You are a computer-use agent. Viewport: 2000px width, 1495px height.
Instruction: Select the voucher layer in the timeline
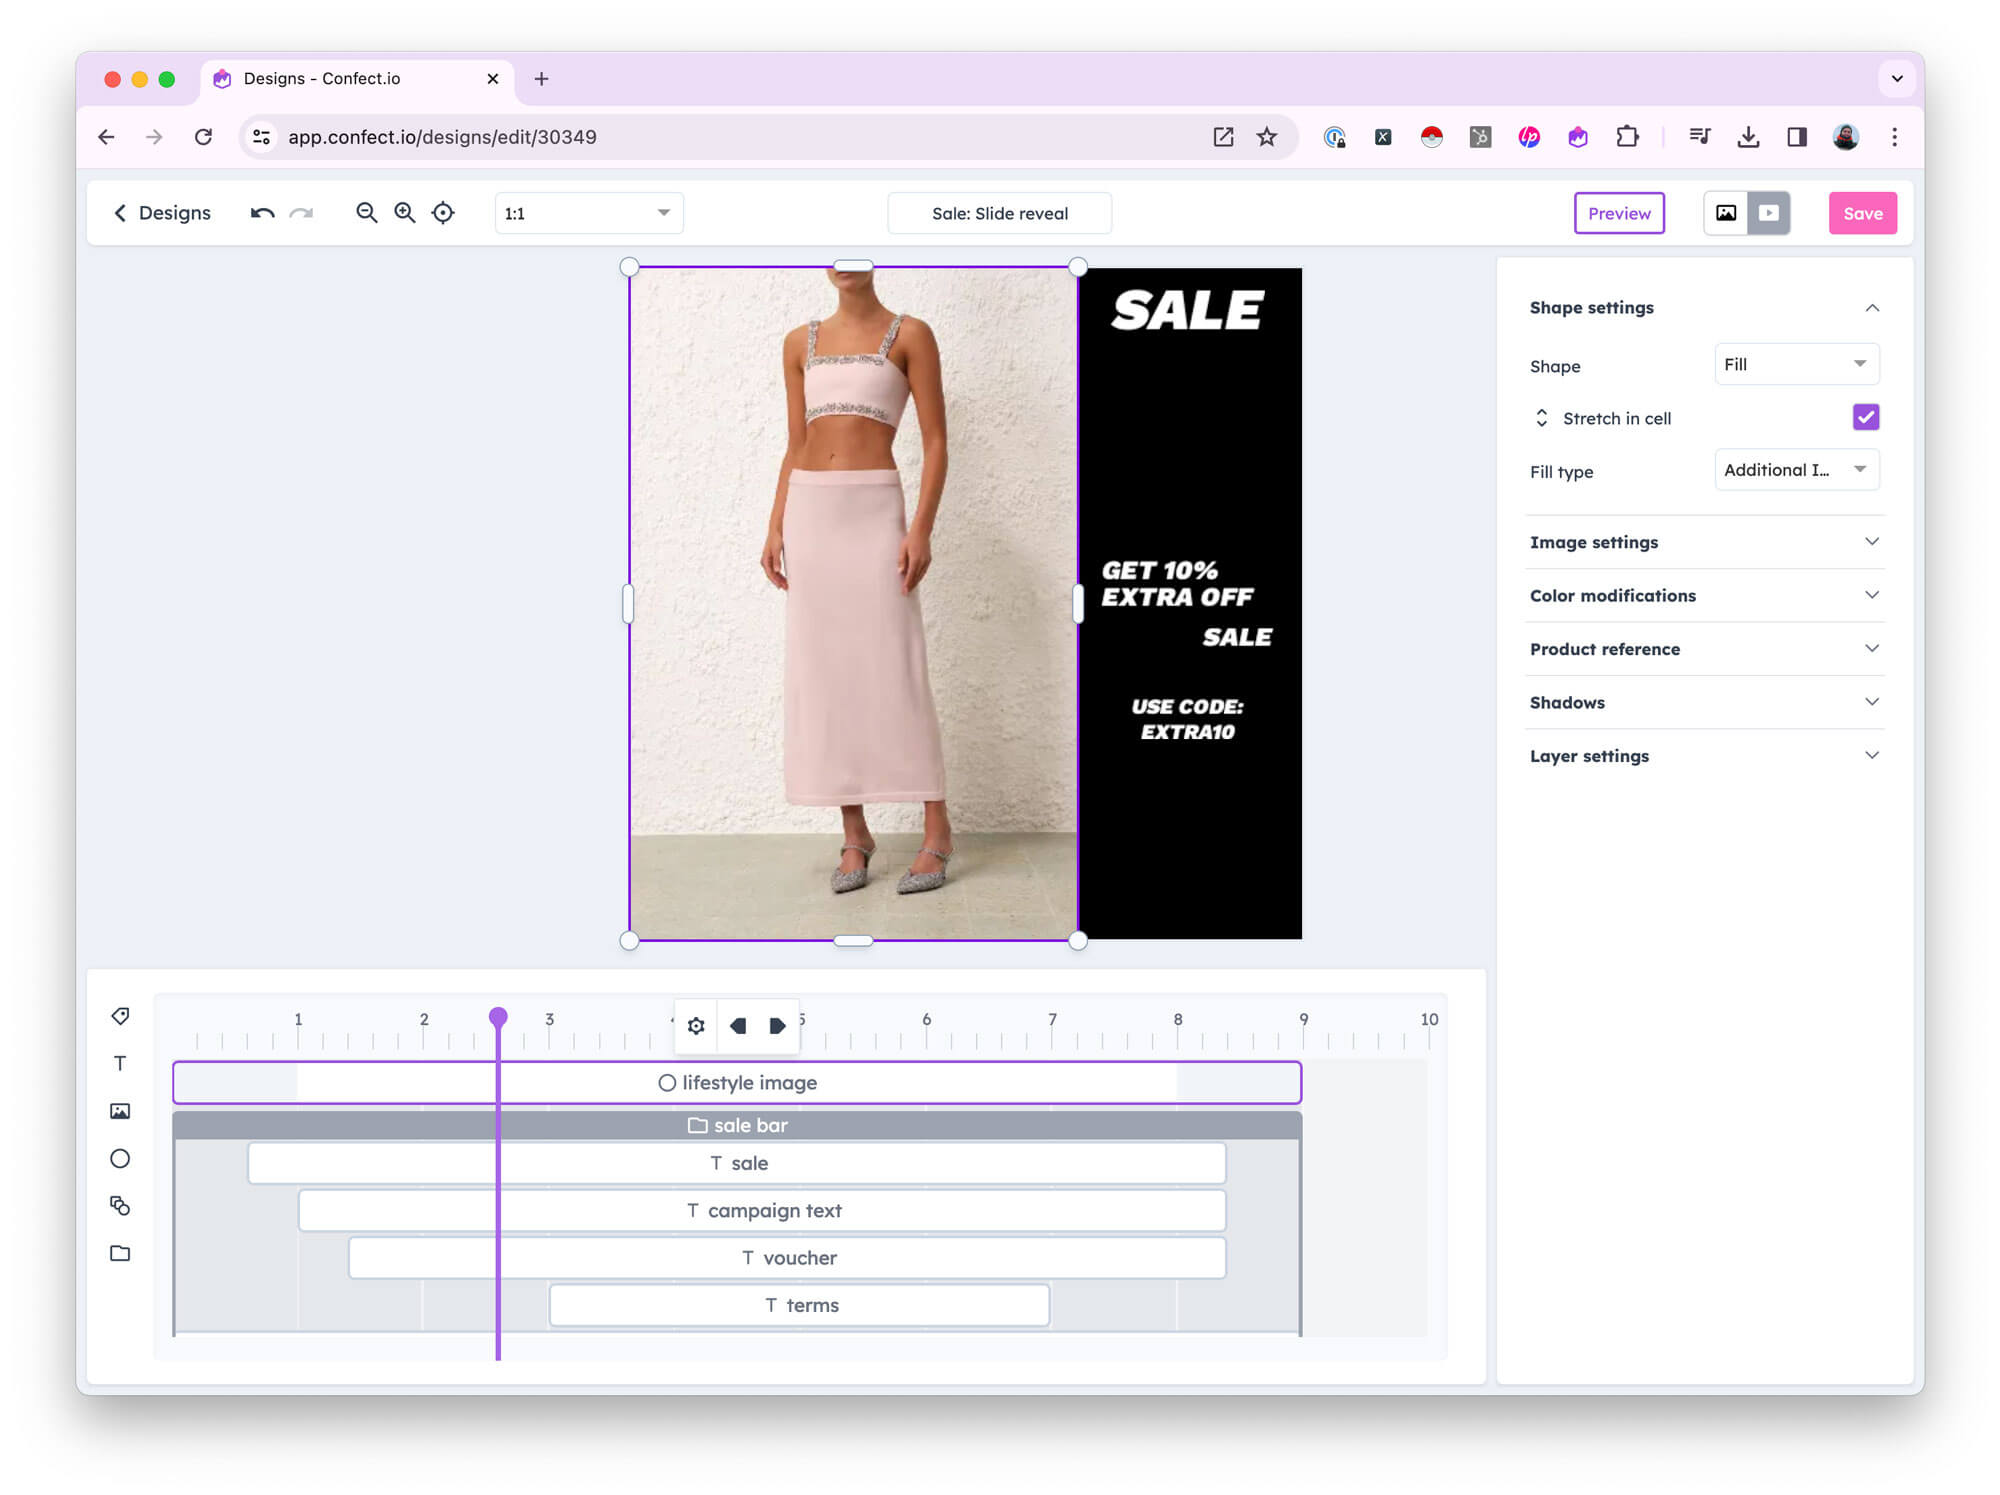coord(787,1257)
